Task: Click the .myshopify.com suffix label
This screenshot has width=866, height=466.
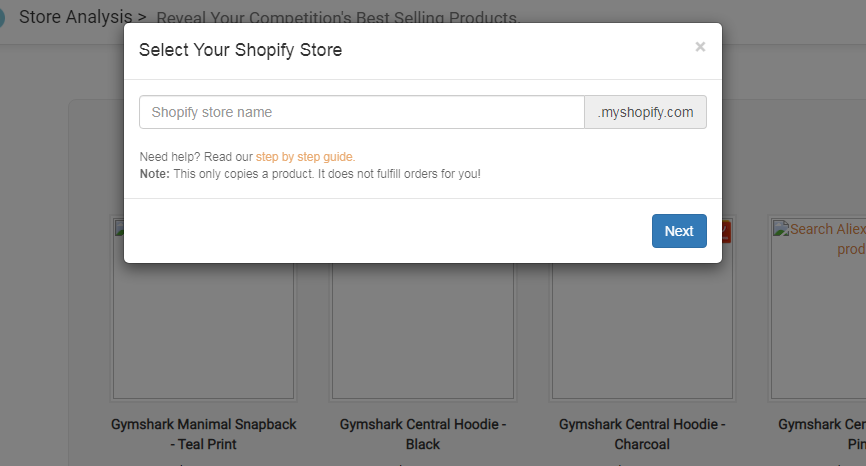Action: [645, 112]
